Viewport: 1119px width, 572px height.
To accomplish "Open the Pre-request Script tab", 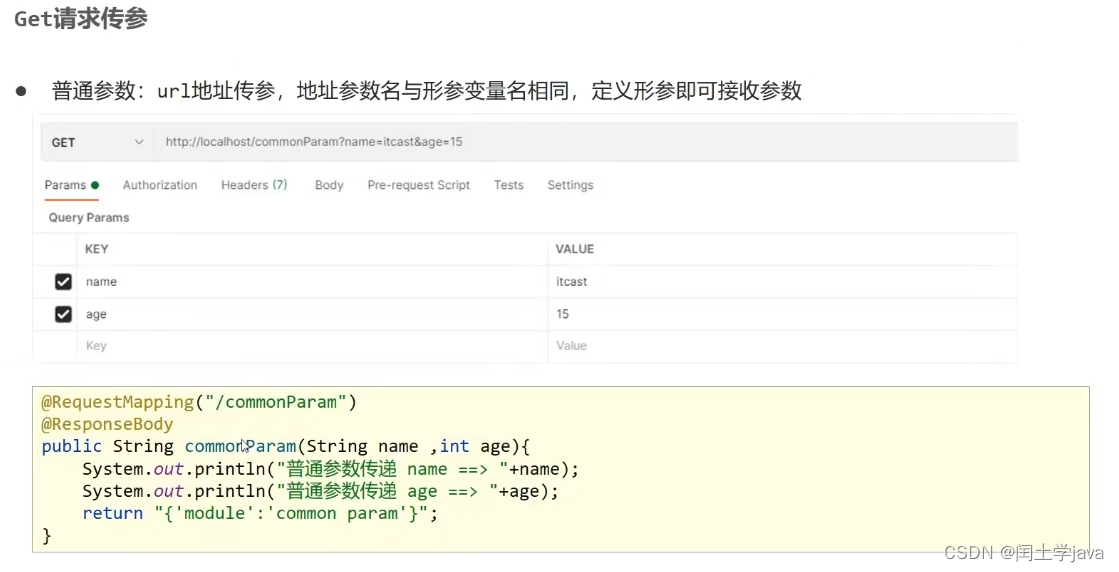I will (x=419, y=185).
